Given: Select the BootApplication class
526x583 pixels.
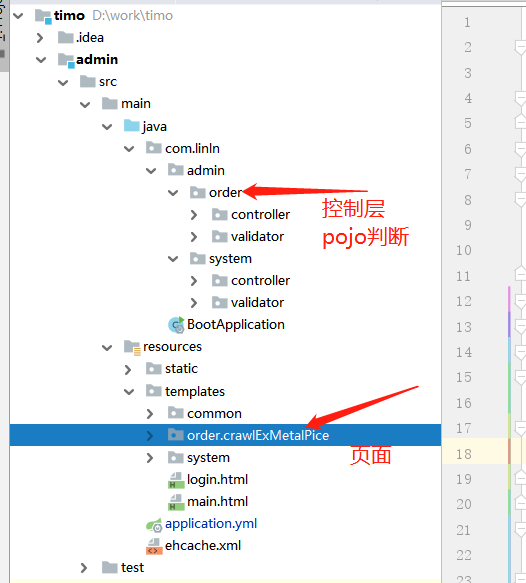Looking at the screenshot, I should pyautogui.click(x=236, y=325).
